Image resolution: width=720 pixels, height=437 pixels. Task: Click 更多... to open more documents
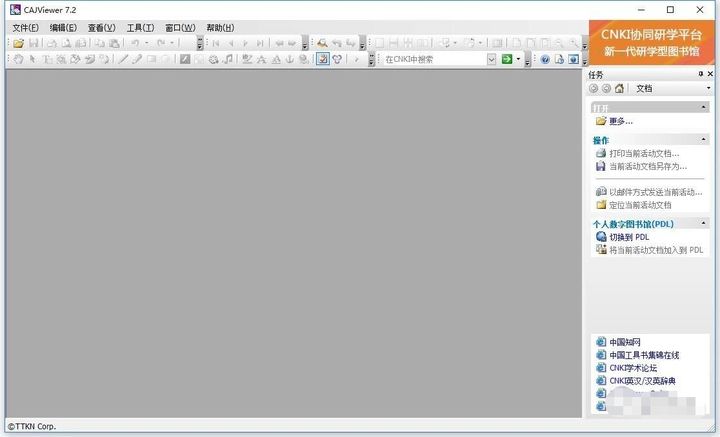coord(621,121)
